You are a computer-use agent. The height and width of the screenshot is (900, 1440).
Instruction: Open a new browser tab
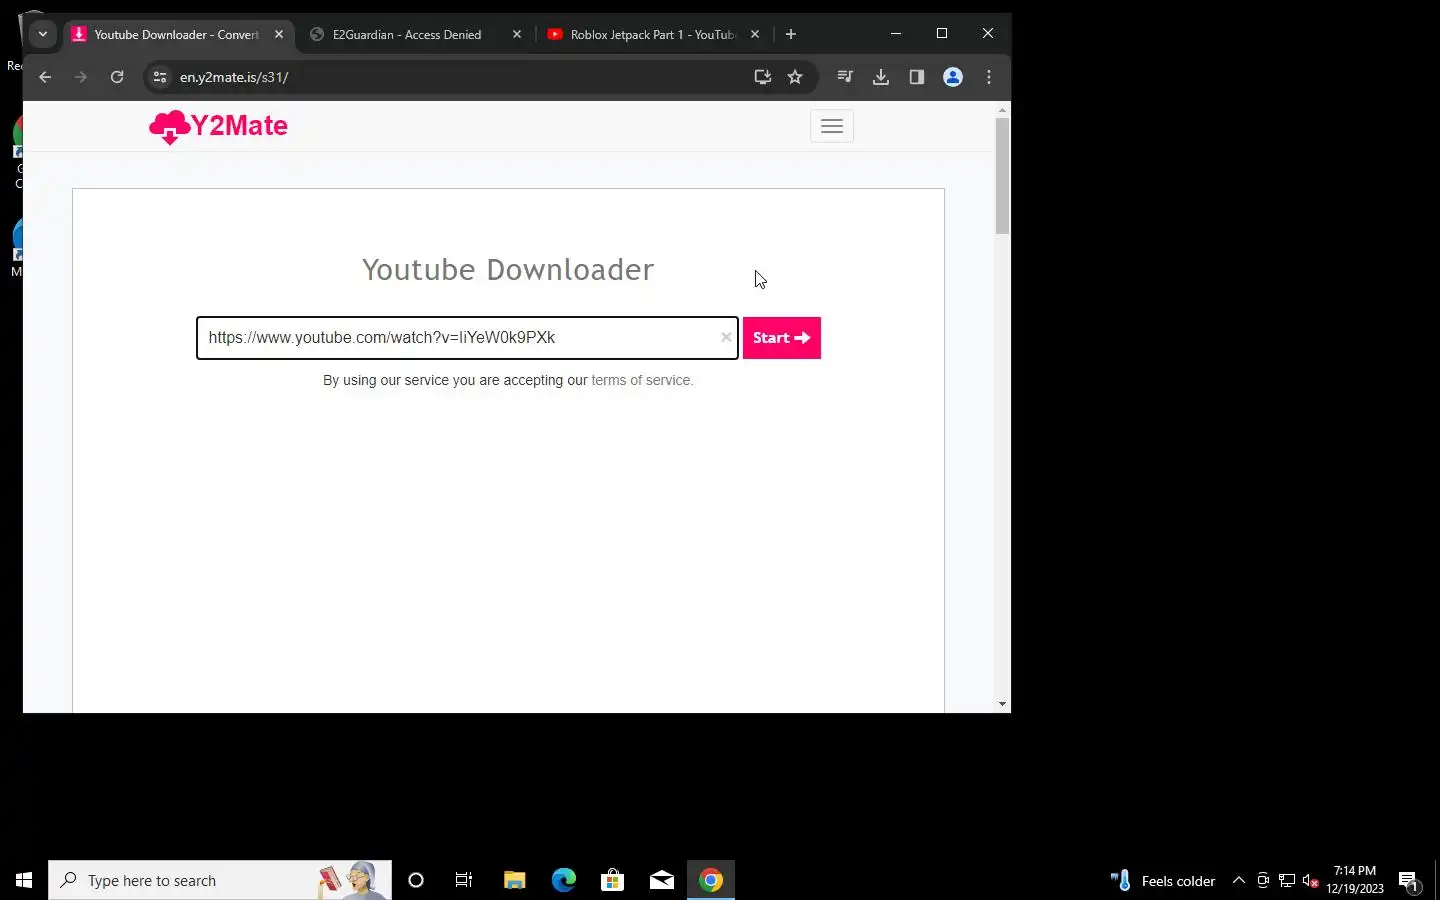click(791, 34)
